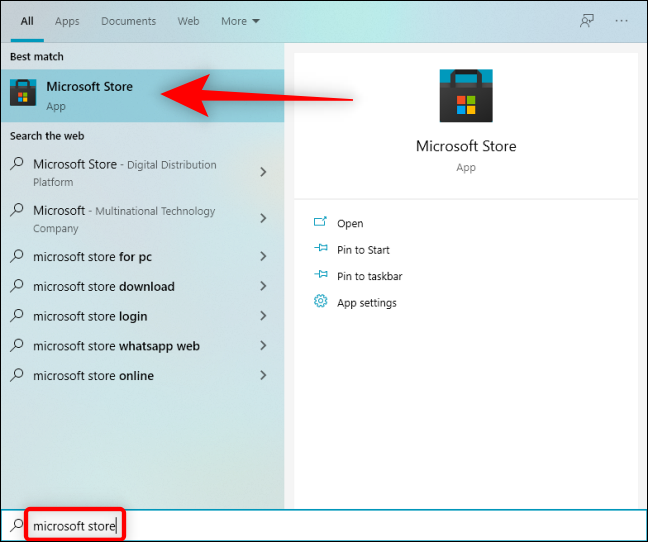Expand the Digital Distribution Platform result chevron

coord(263,172)
